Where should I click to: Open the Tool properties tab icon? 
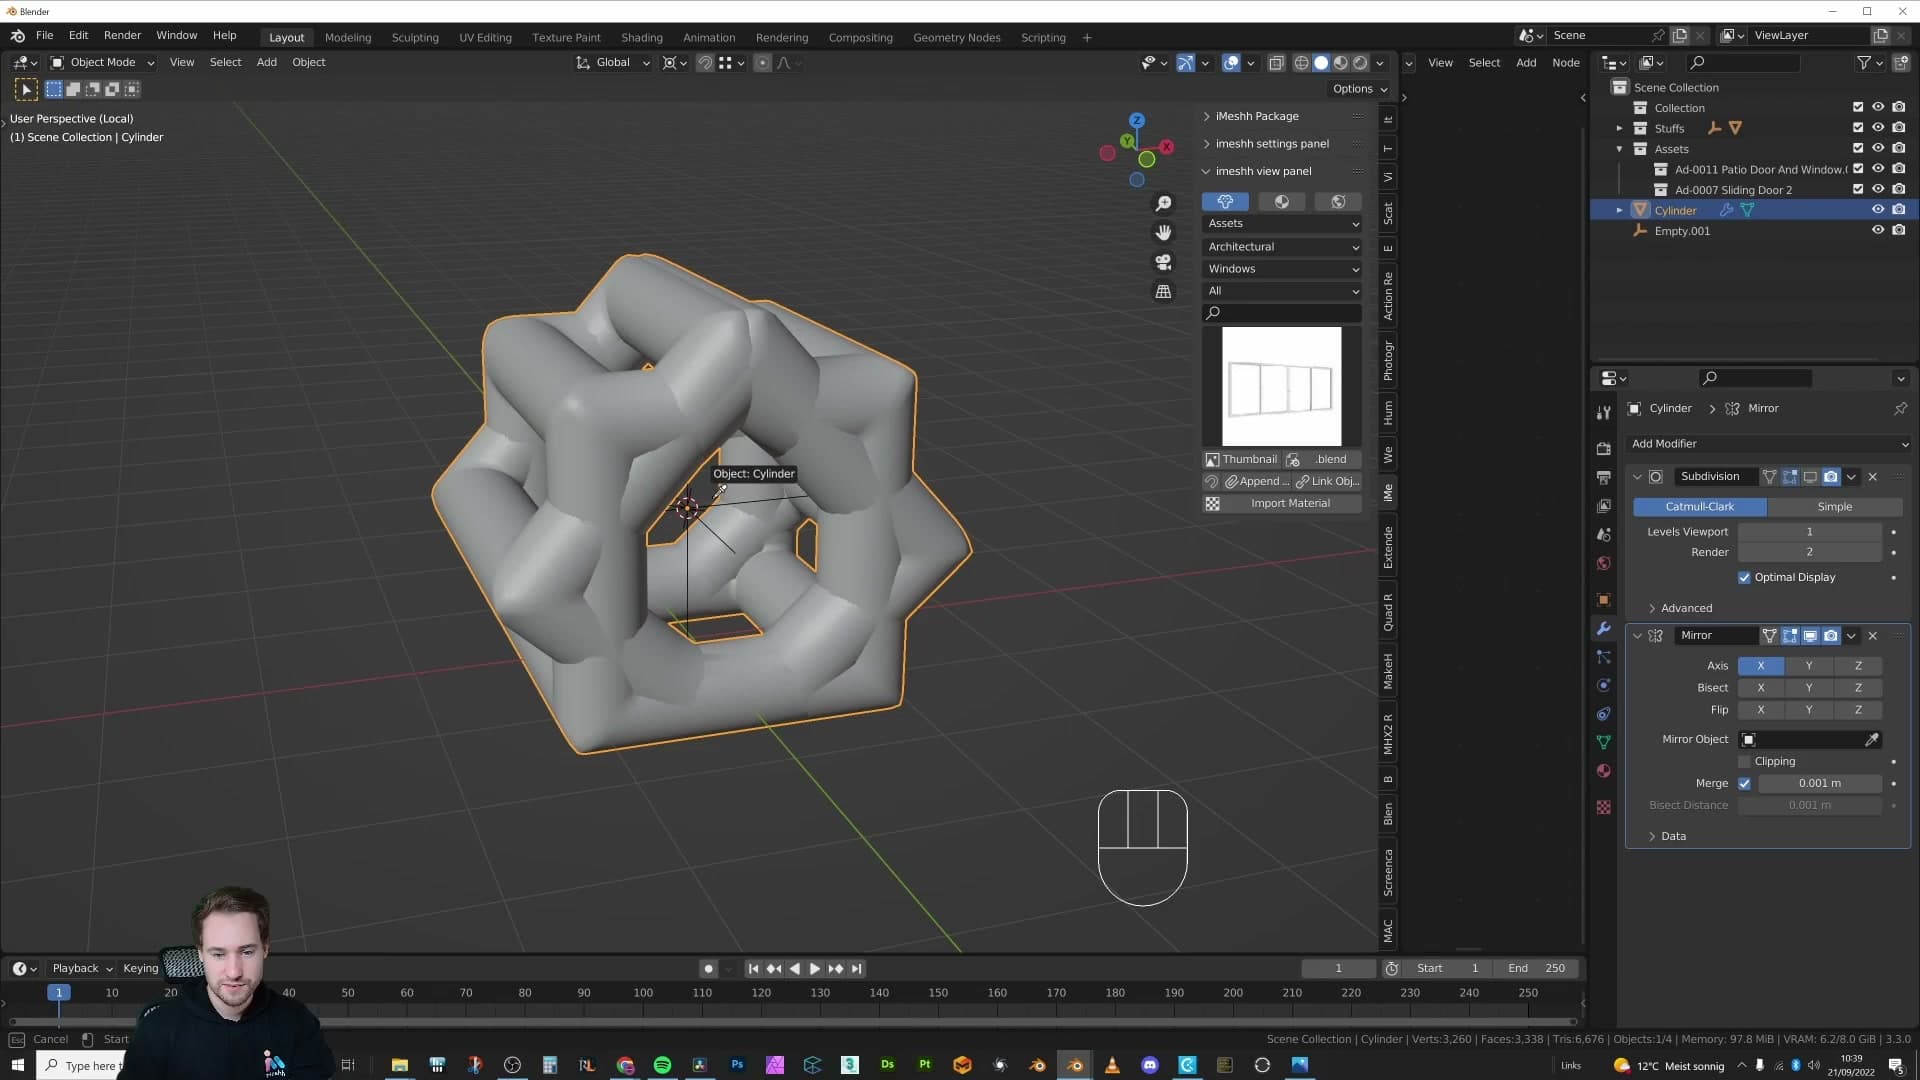pyautogui.click(x=1604, y=412)
